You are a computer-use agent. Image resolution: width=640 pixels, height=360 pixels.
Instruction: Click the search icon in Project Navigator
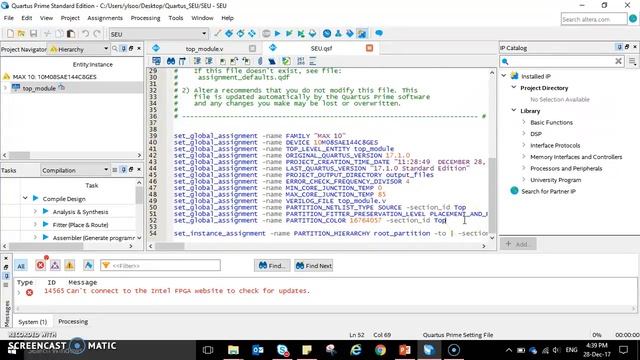click(x=115, y=49)
